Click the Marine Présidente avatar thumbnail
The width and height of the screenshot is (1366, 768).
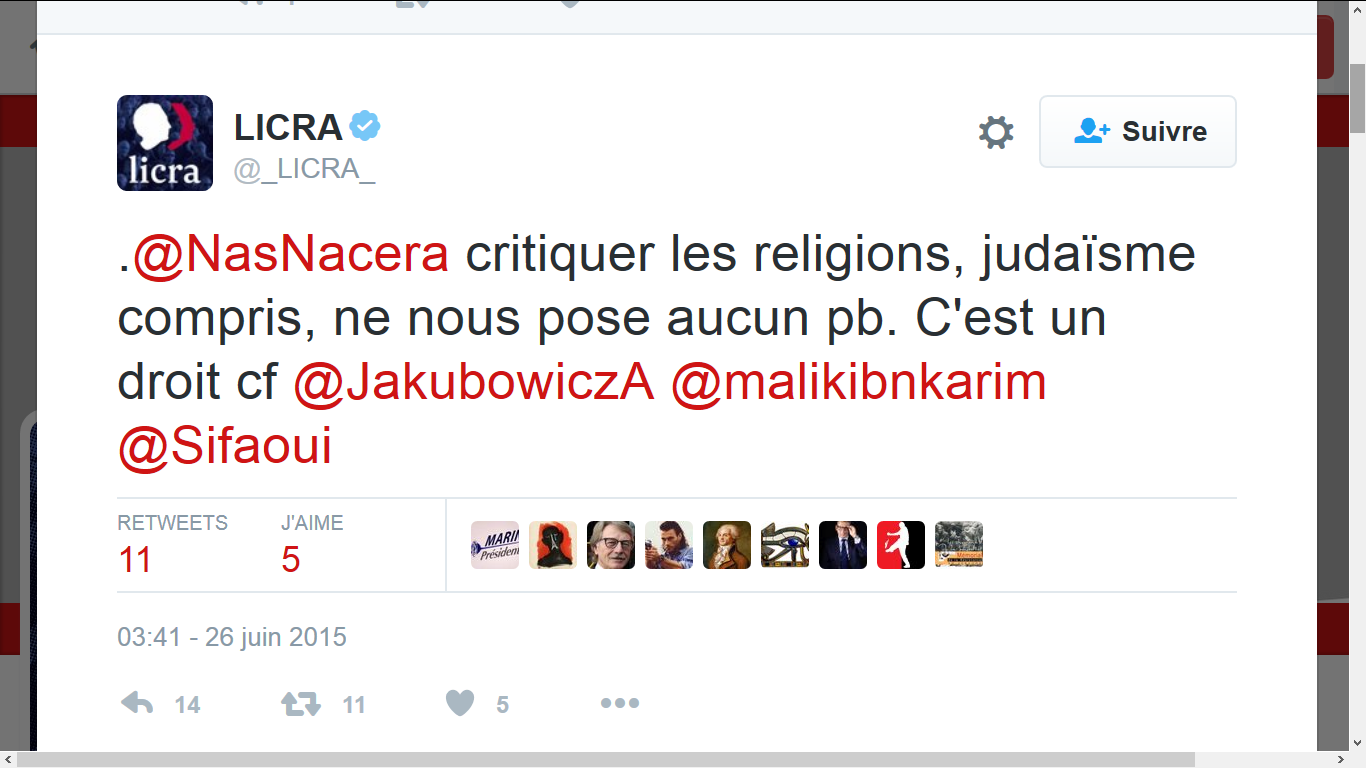click(x=495, y=545)
